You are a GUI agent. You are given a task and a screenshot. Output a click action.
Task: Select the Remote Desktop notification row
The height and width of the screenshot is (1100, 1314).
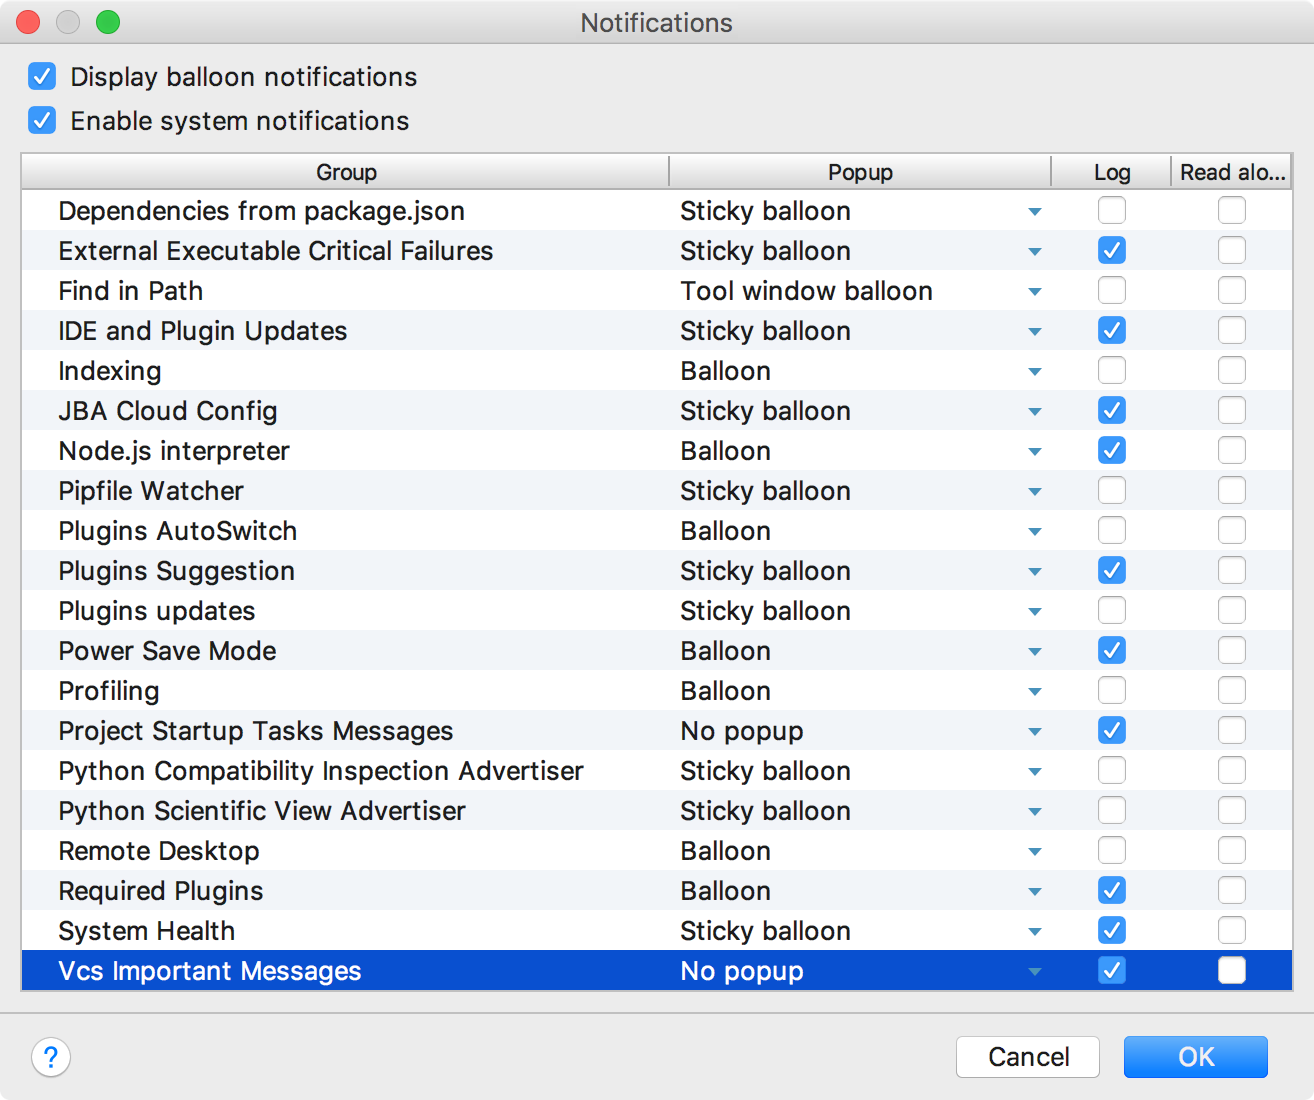click(x=400, y=850)
